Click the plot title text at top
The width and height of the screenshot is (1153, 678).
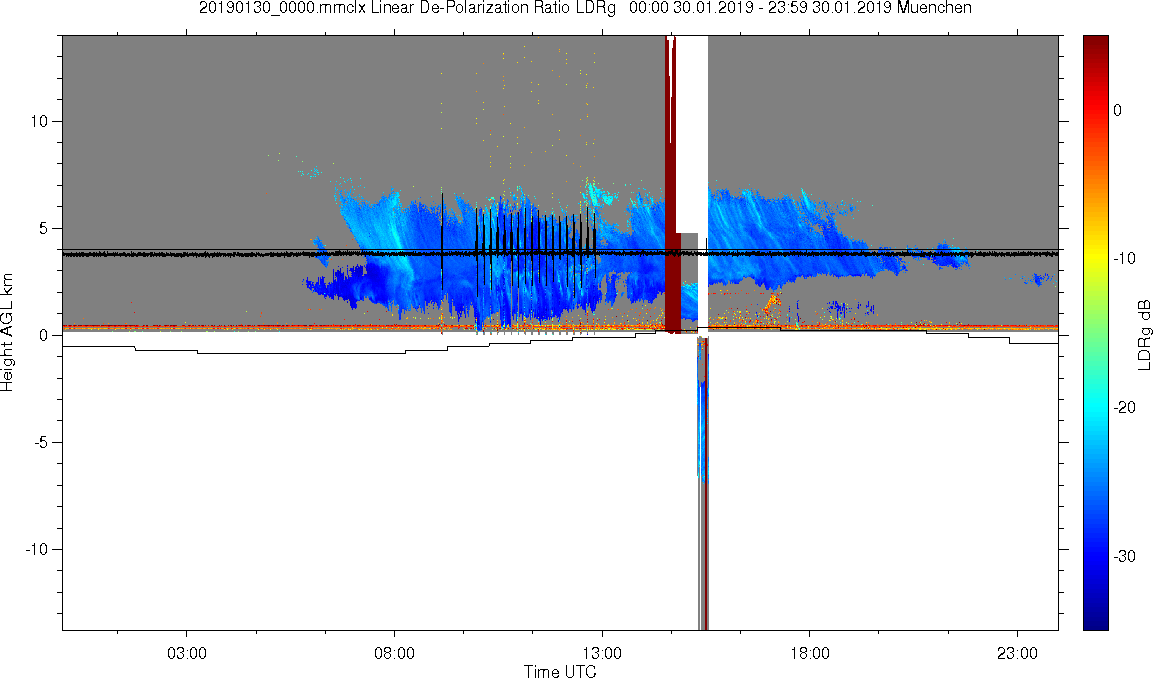pos(585,8)
